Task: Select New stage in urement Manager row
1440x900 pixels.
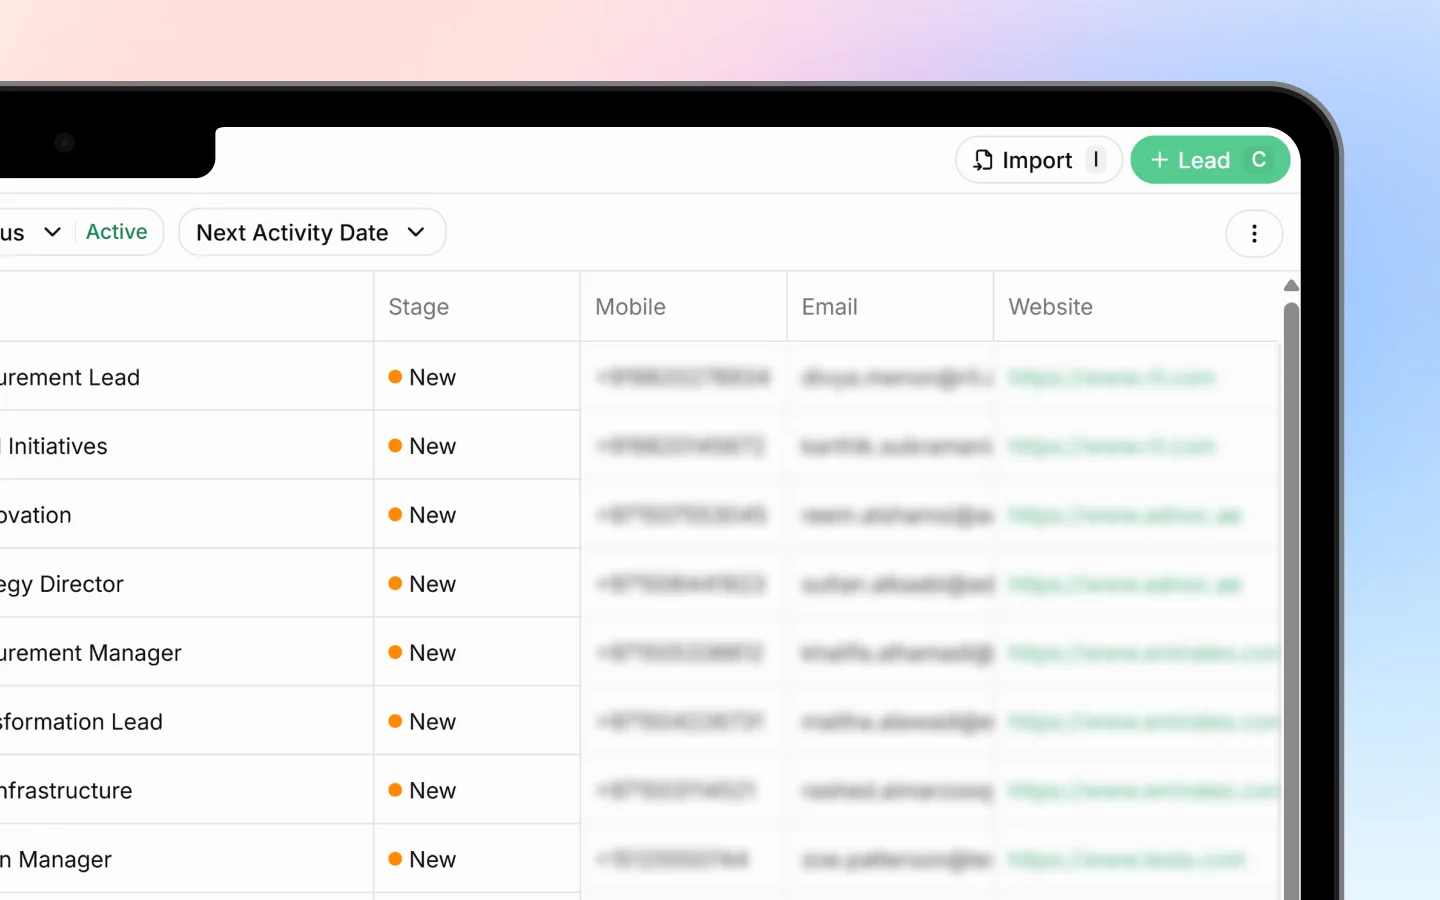Action: (x=422, y=653)
